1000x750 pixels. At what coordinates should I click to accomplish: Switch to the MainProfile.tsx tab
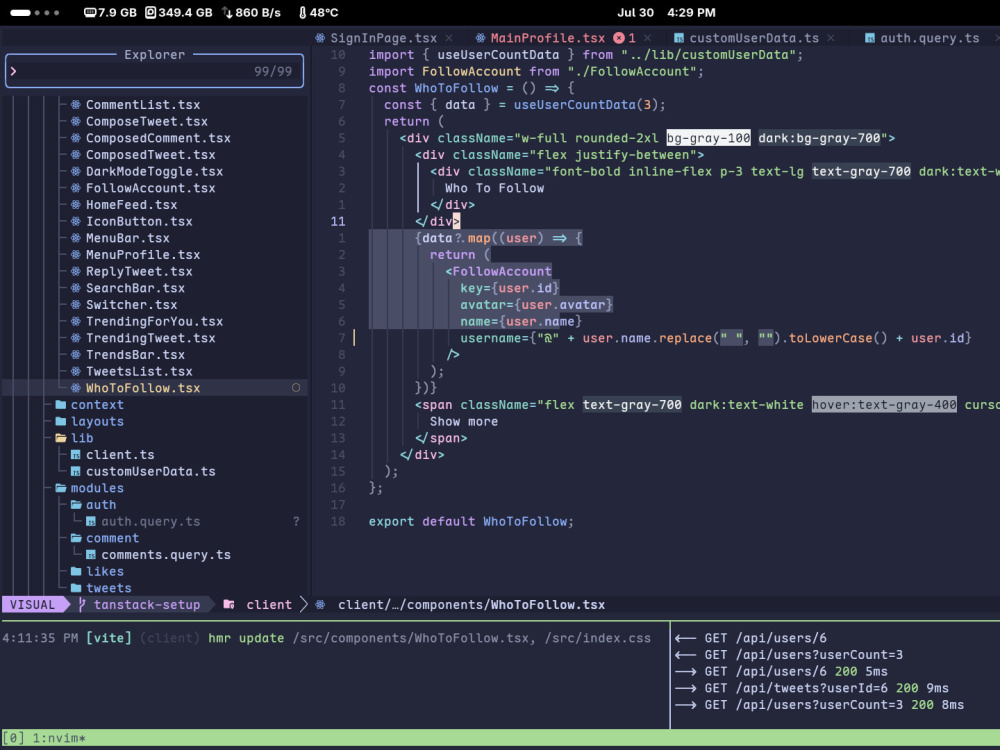tap(547, 38)
